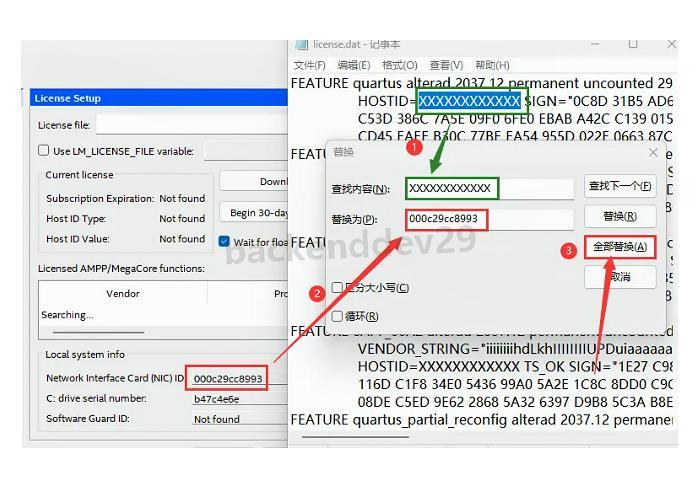Click the License file path field
Viewport: 700px width, 488px height.
(x=190, y=125)
